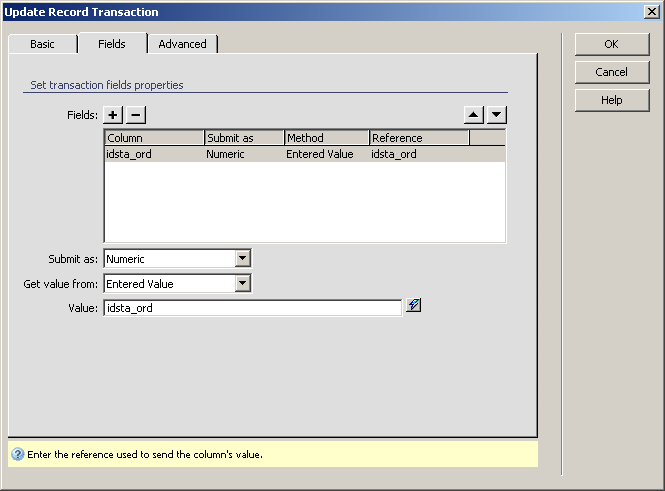Open the Get value from dropdown

(242, 284)
